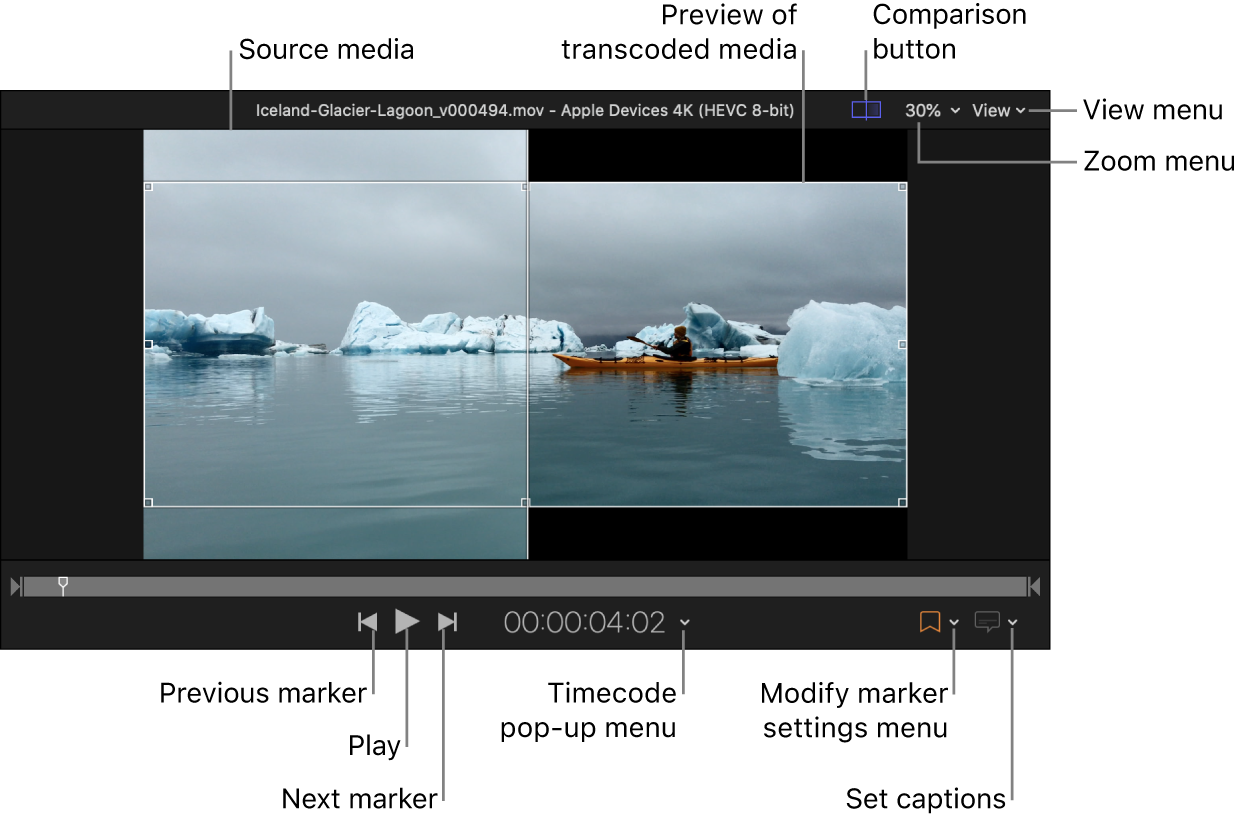Click the timeline In point marker
Image resolution: width=1242 pixels, height=828 pixels.
coord(15,586)
